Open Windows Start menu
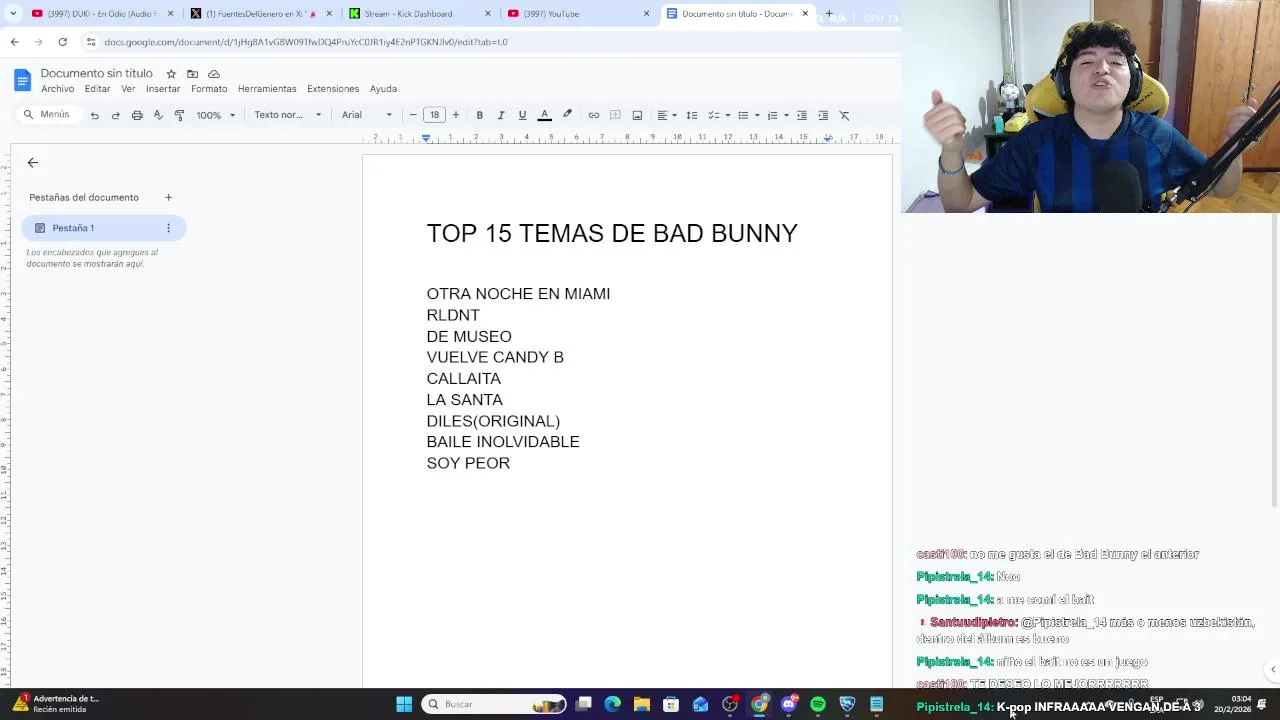Image resolution: width=1280 pixels, height=720 pixels. tap(404, 704)
